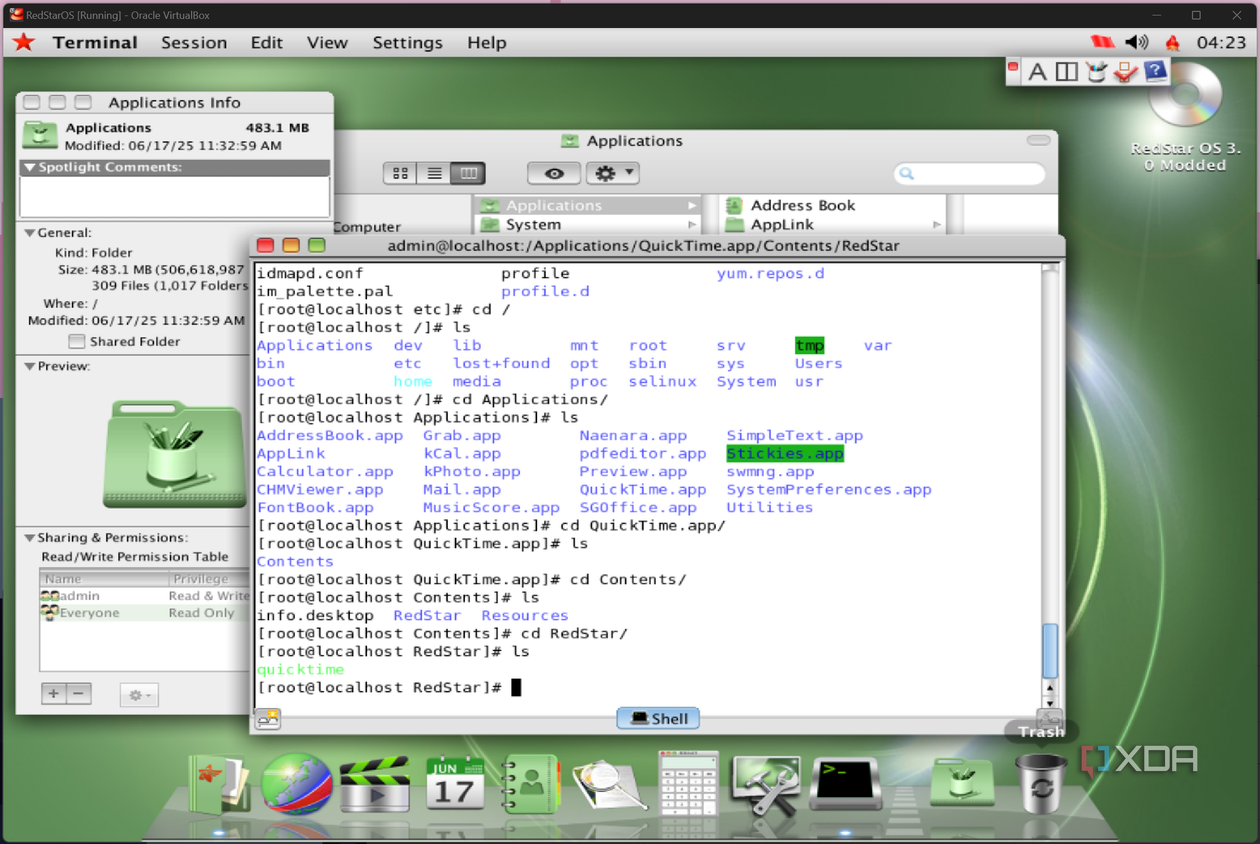Click toolbar toggle pill in Applications window
The image size is (1260, 844).
point(1039,141)
